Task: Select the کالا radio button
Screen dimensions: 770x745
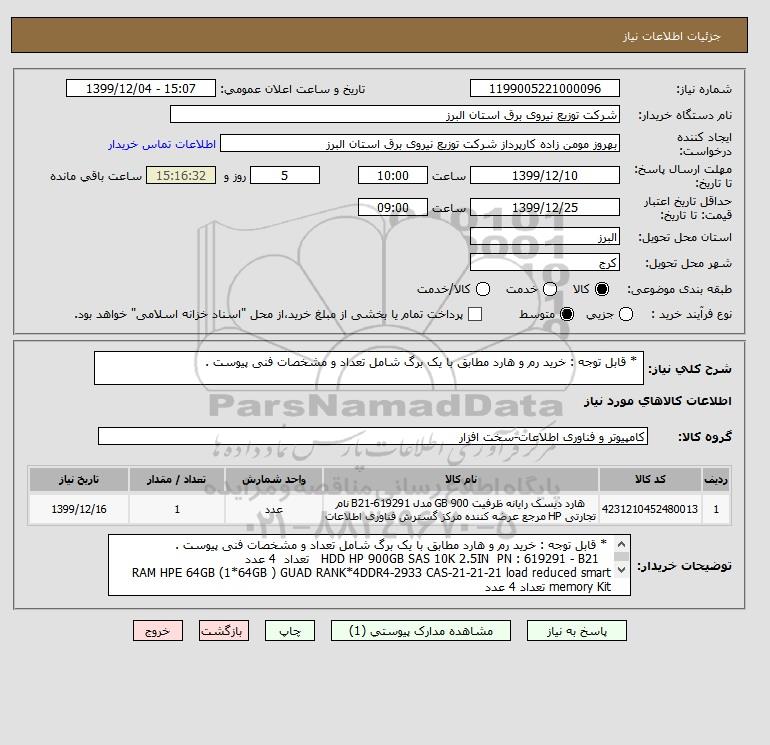Action: click(x=602, y=289)
